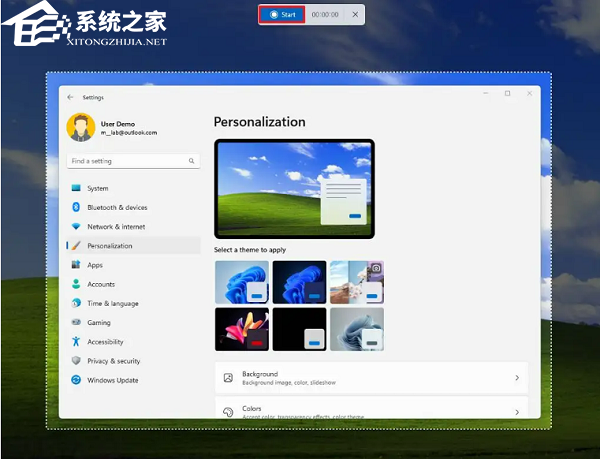Select the Network & internet icon
The width and height of the screenshot is (600, 459).
pyautogui.click(x=76, y=227)
